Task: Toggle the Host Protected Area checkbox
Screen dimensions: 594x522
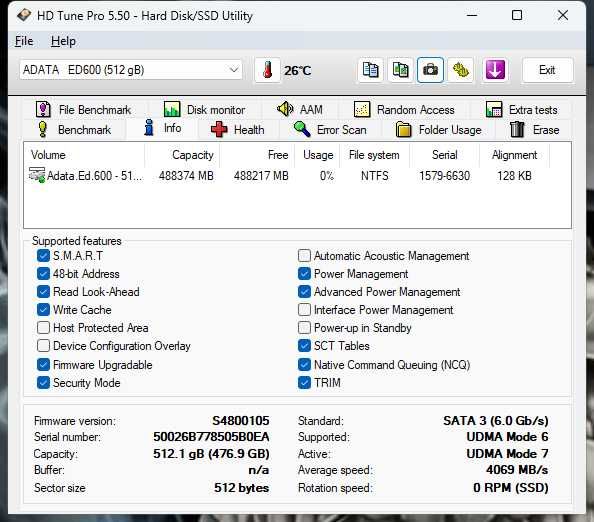Action: [43, 328]
